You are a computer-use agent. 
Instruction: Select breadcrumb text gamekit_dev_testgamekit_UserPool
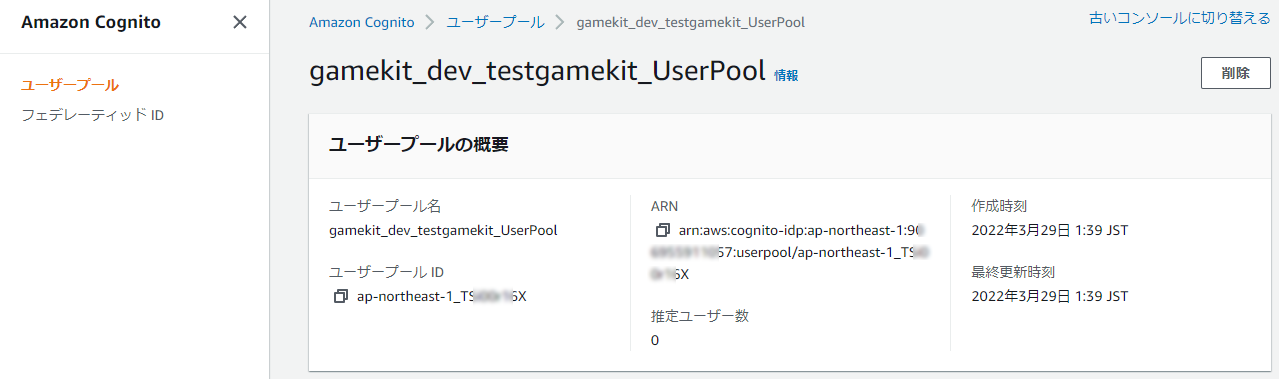tap(691, 22)
